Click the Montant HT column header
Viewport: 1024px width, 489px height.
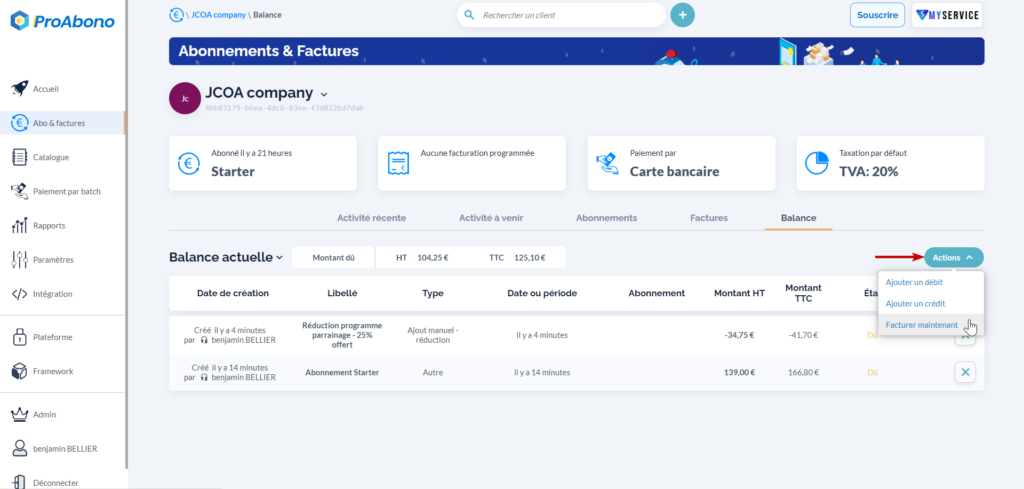(739, 293)
